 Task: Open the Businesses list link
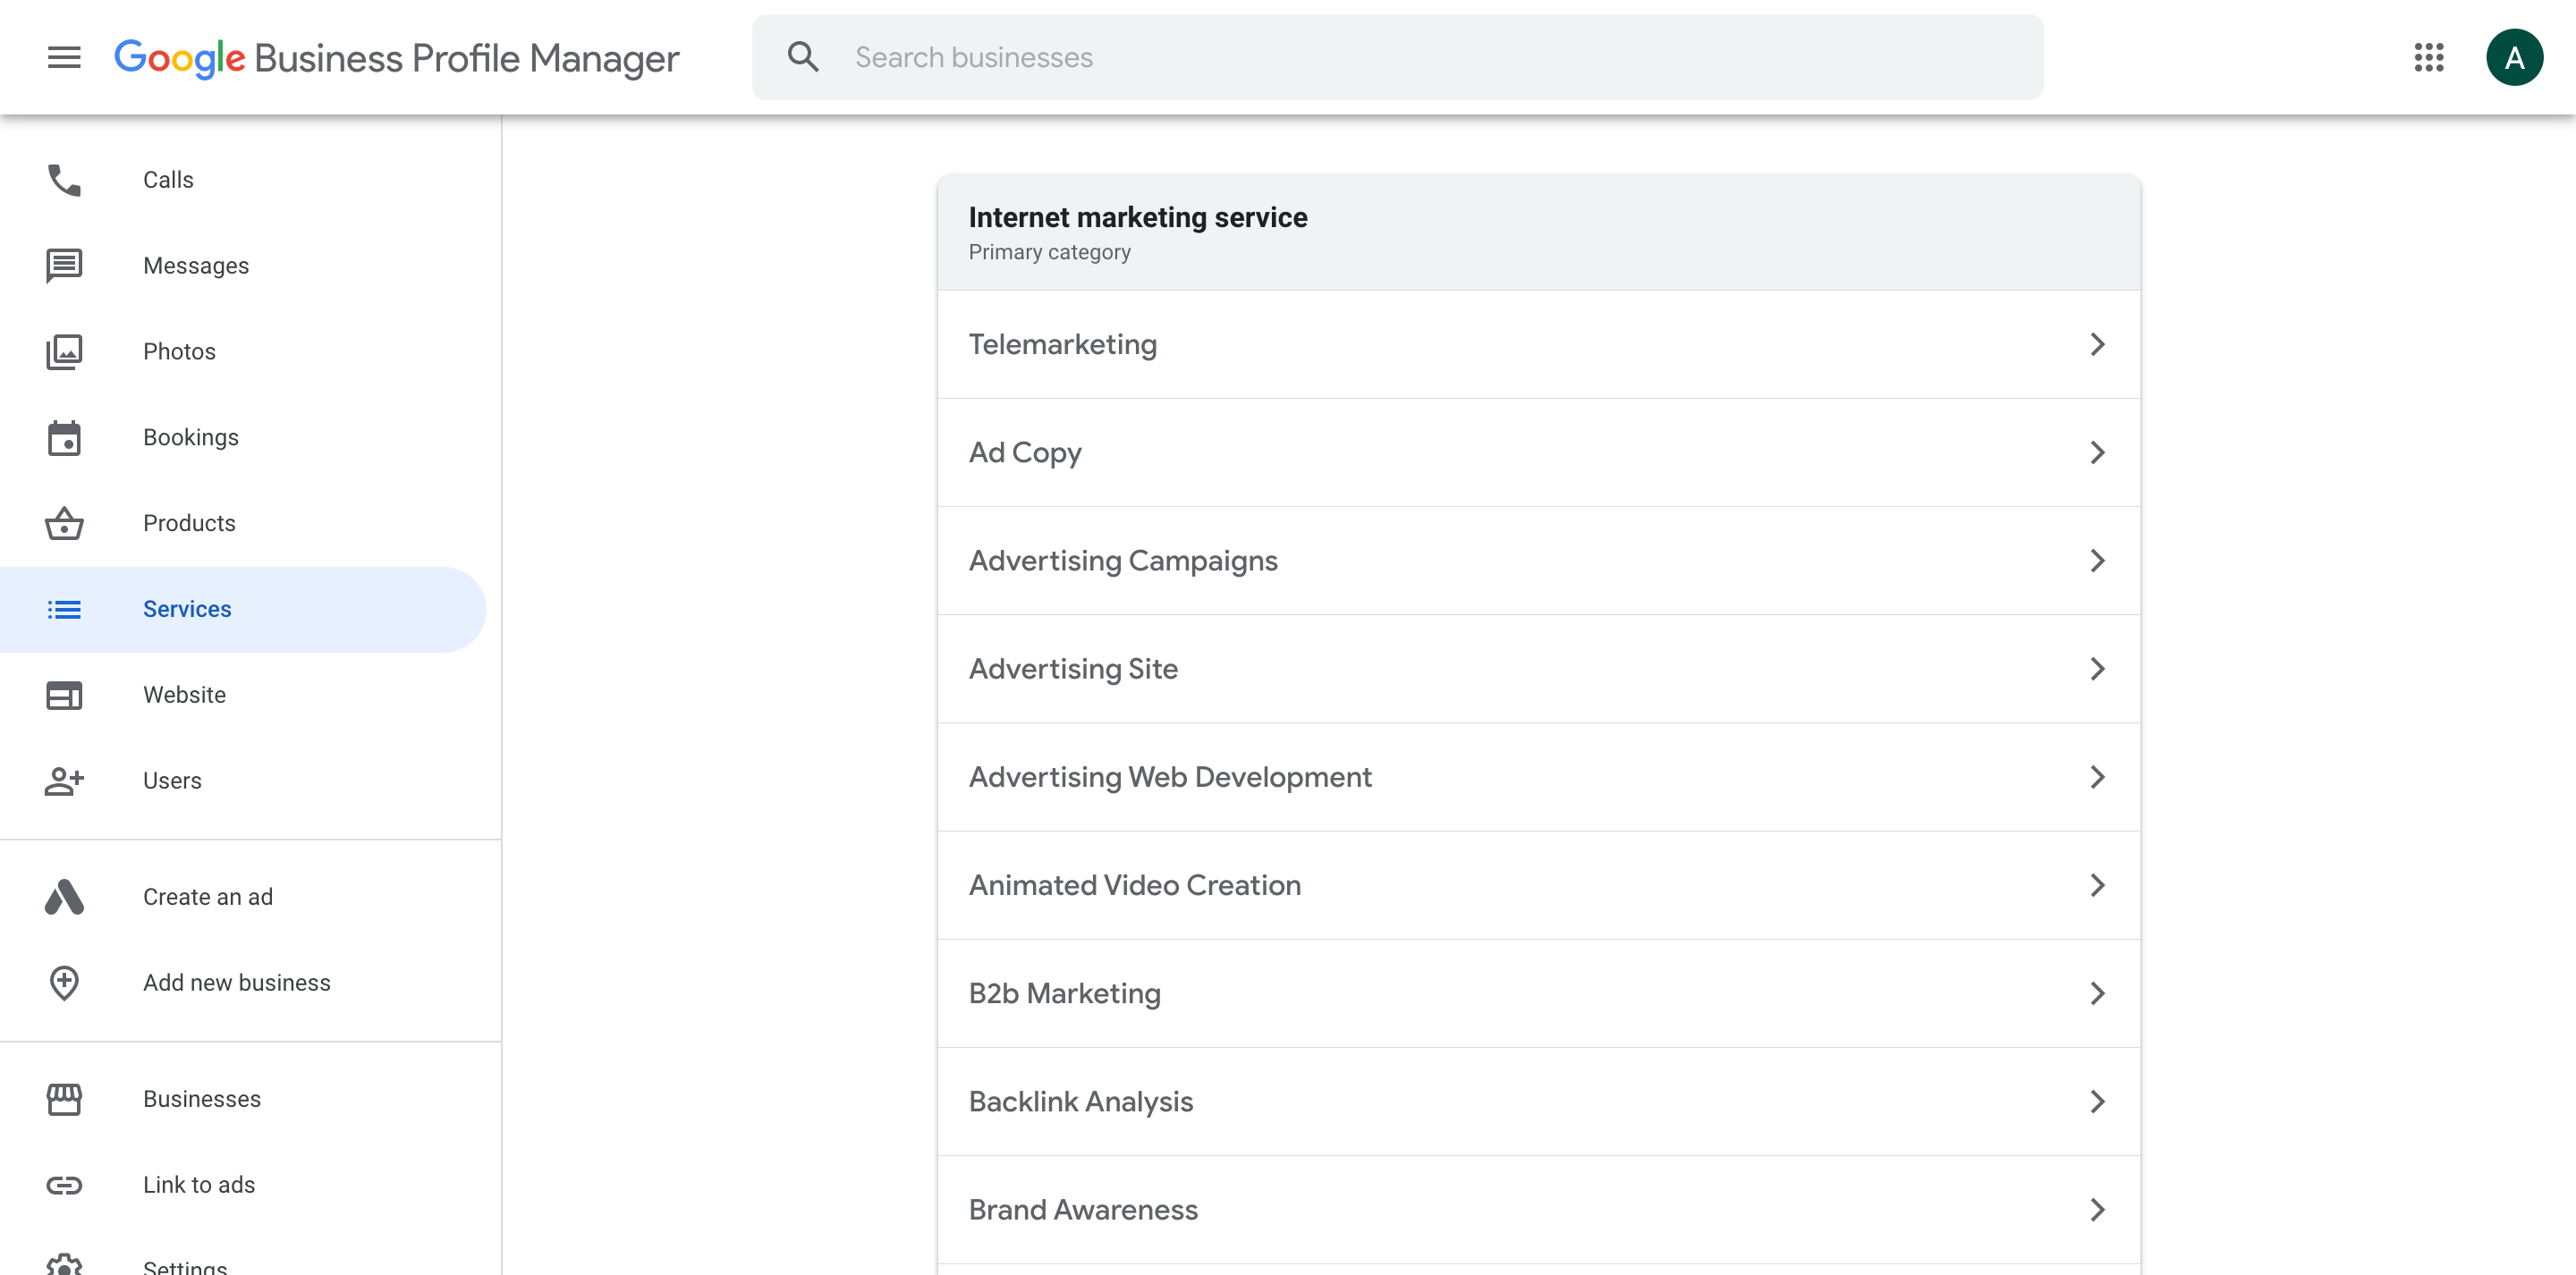pyautogui.click(x=202, y=1099)
